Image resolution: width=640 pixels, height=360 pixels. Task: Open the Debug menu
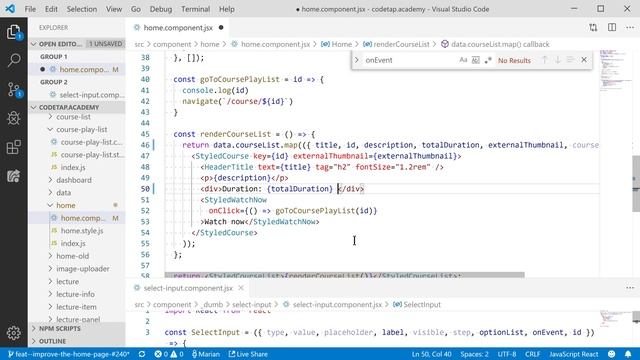tap(161, 9)
